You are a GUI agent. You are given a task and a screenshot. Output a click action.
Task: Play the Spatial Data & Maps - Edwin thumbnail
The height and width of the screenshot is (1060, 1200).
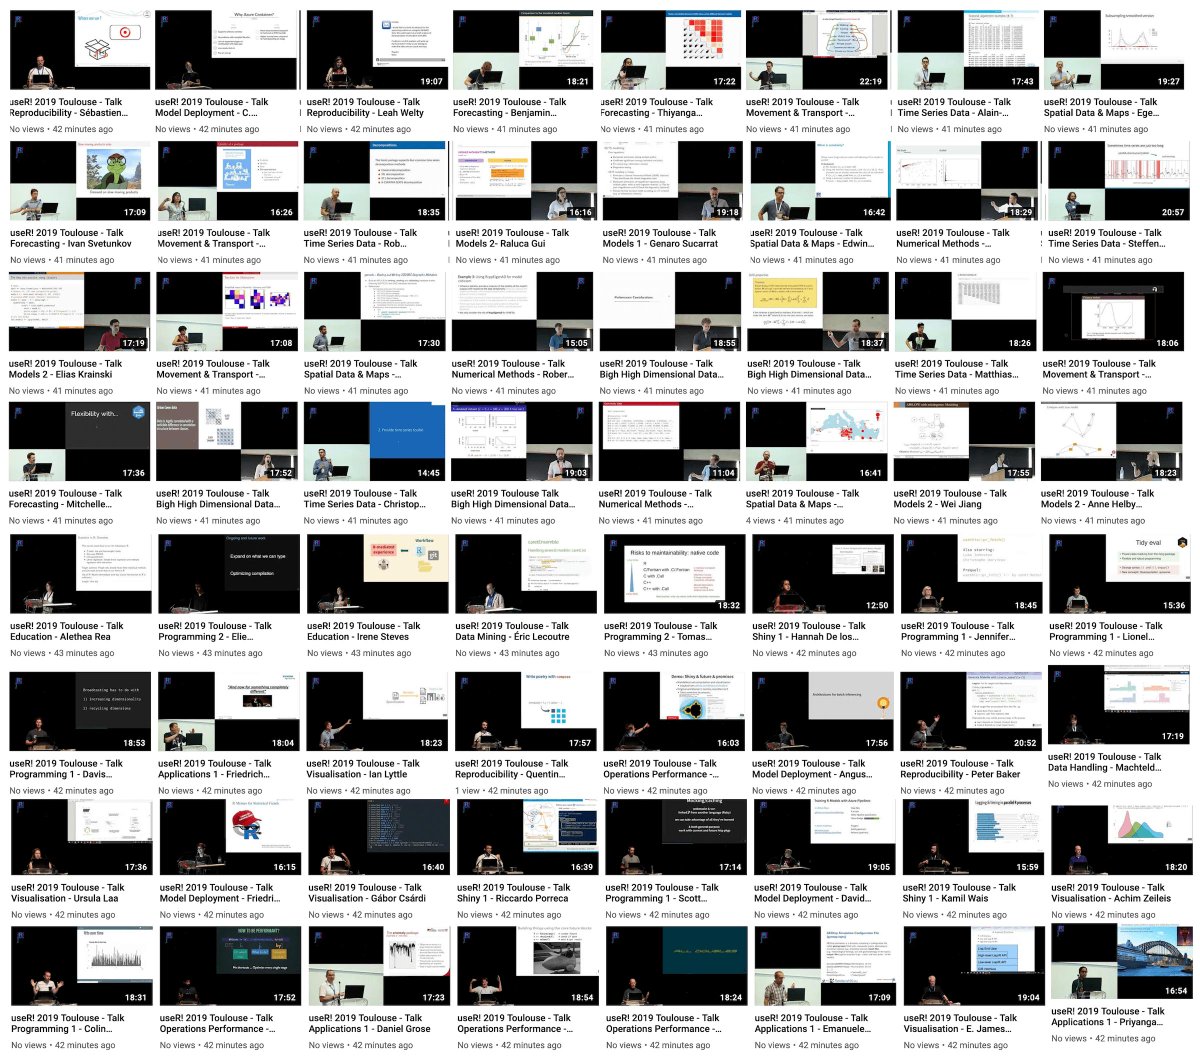pos(820,181)
